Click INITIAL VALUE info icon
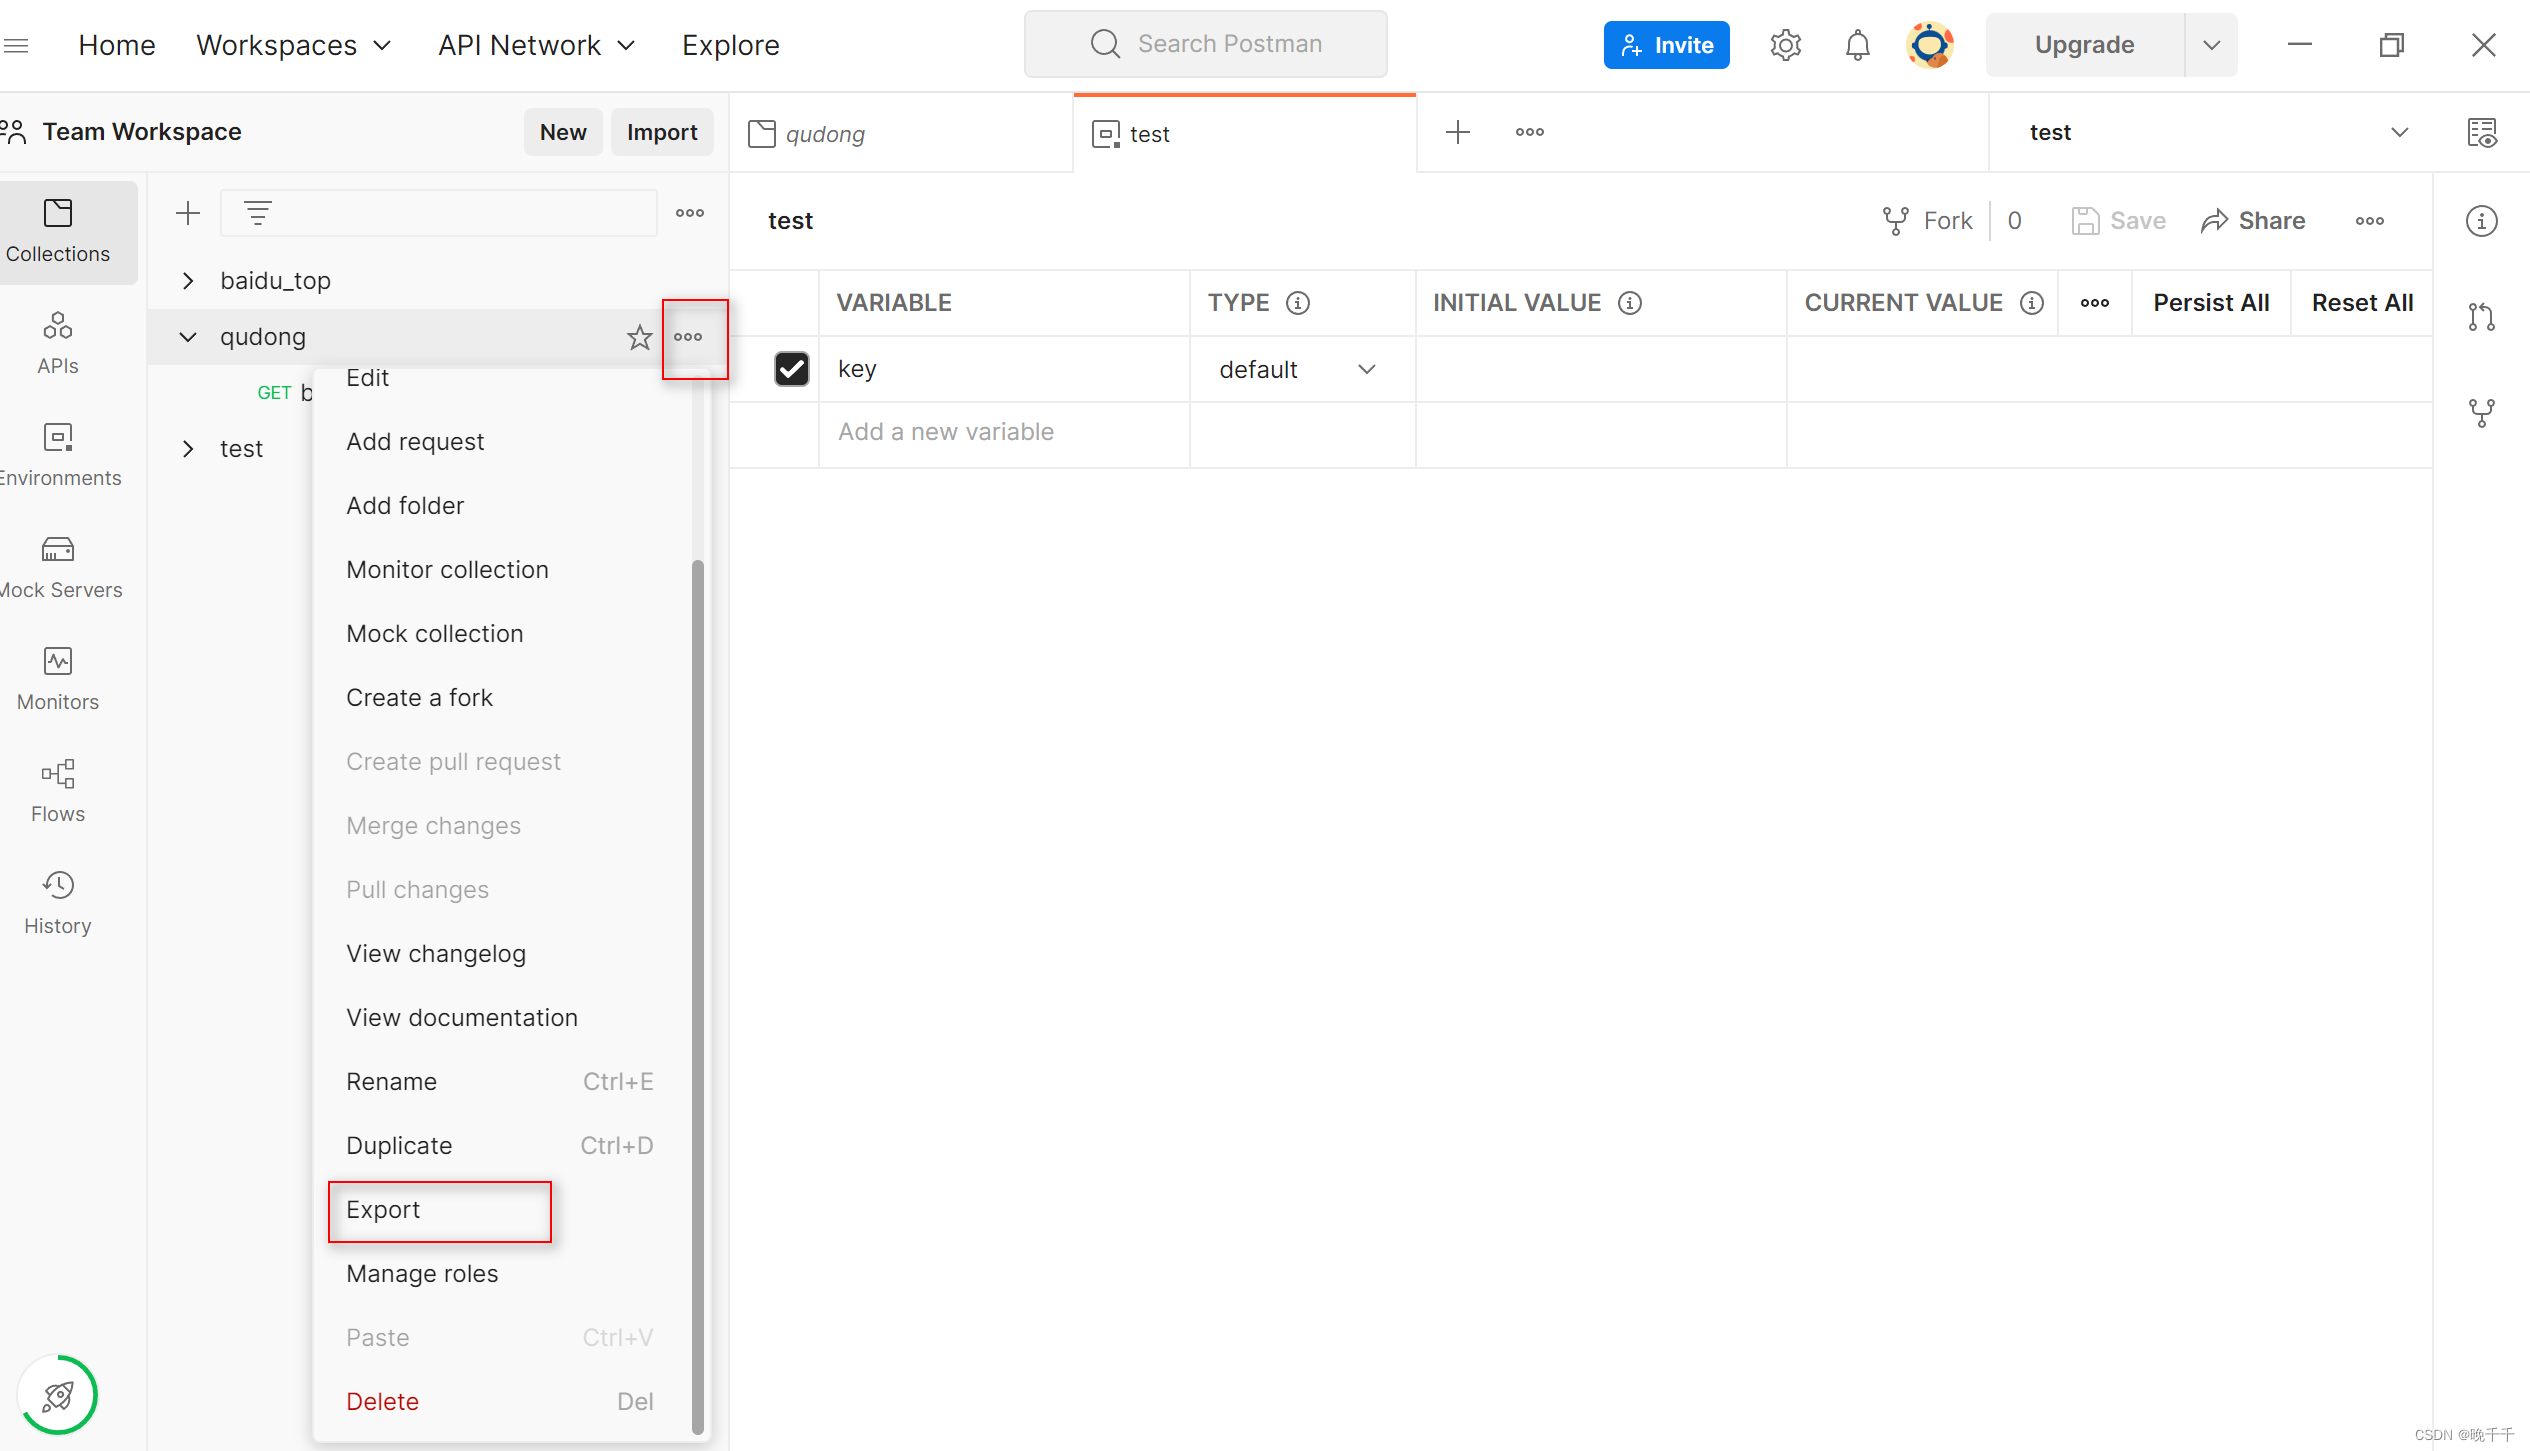Viewport: 2530px width, 1451px height. click(1630, 303)
